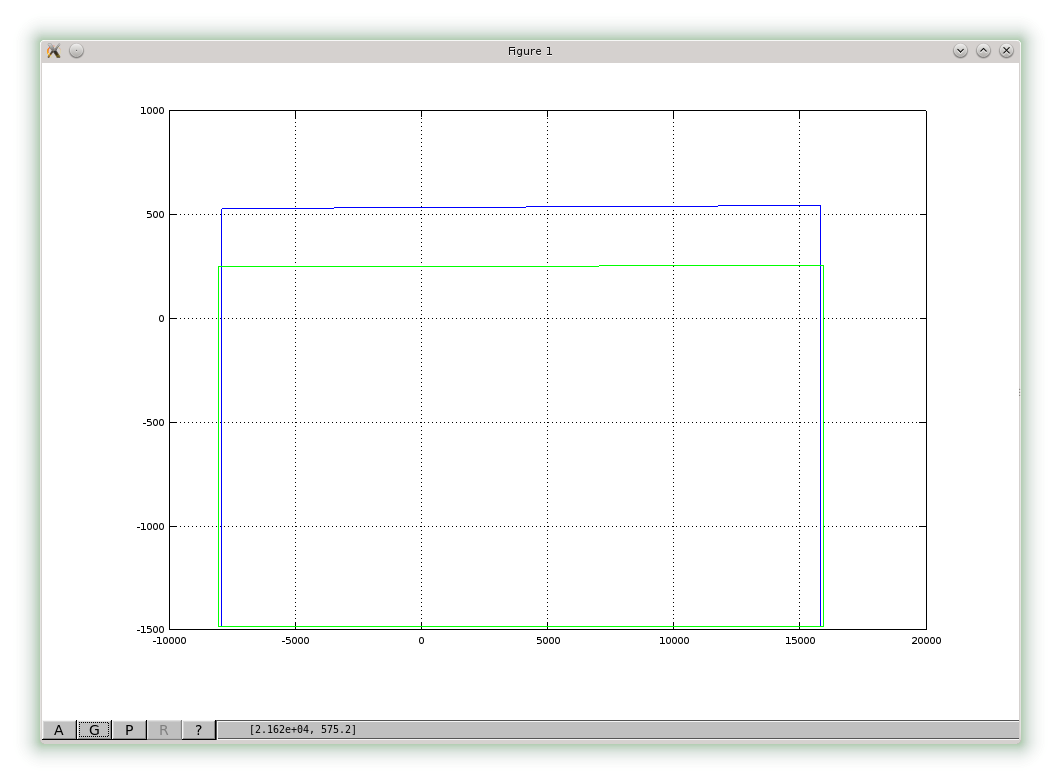1061x784 pixels.
Task: Toggle the G grid button
Action: (94, 730)
